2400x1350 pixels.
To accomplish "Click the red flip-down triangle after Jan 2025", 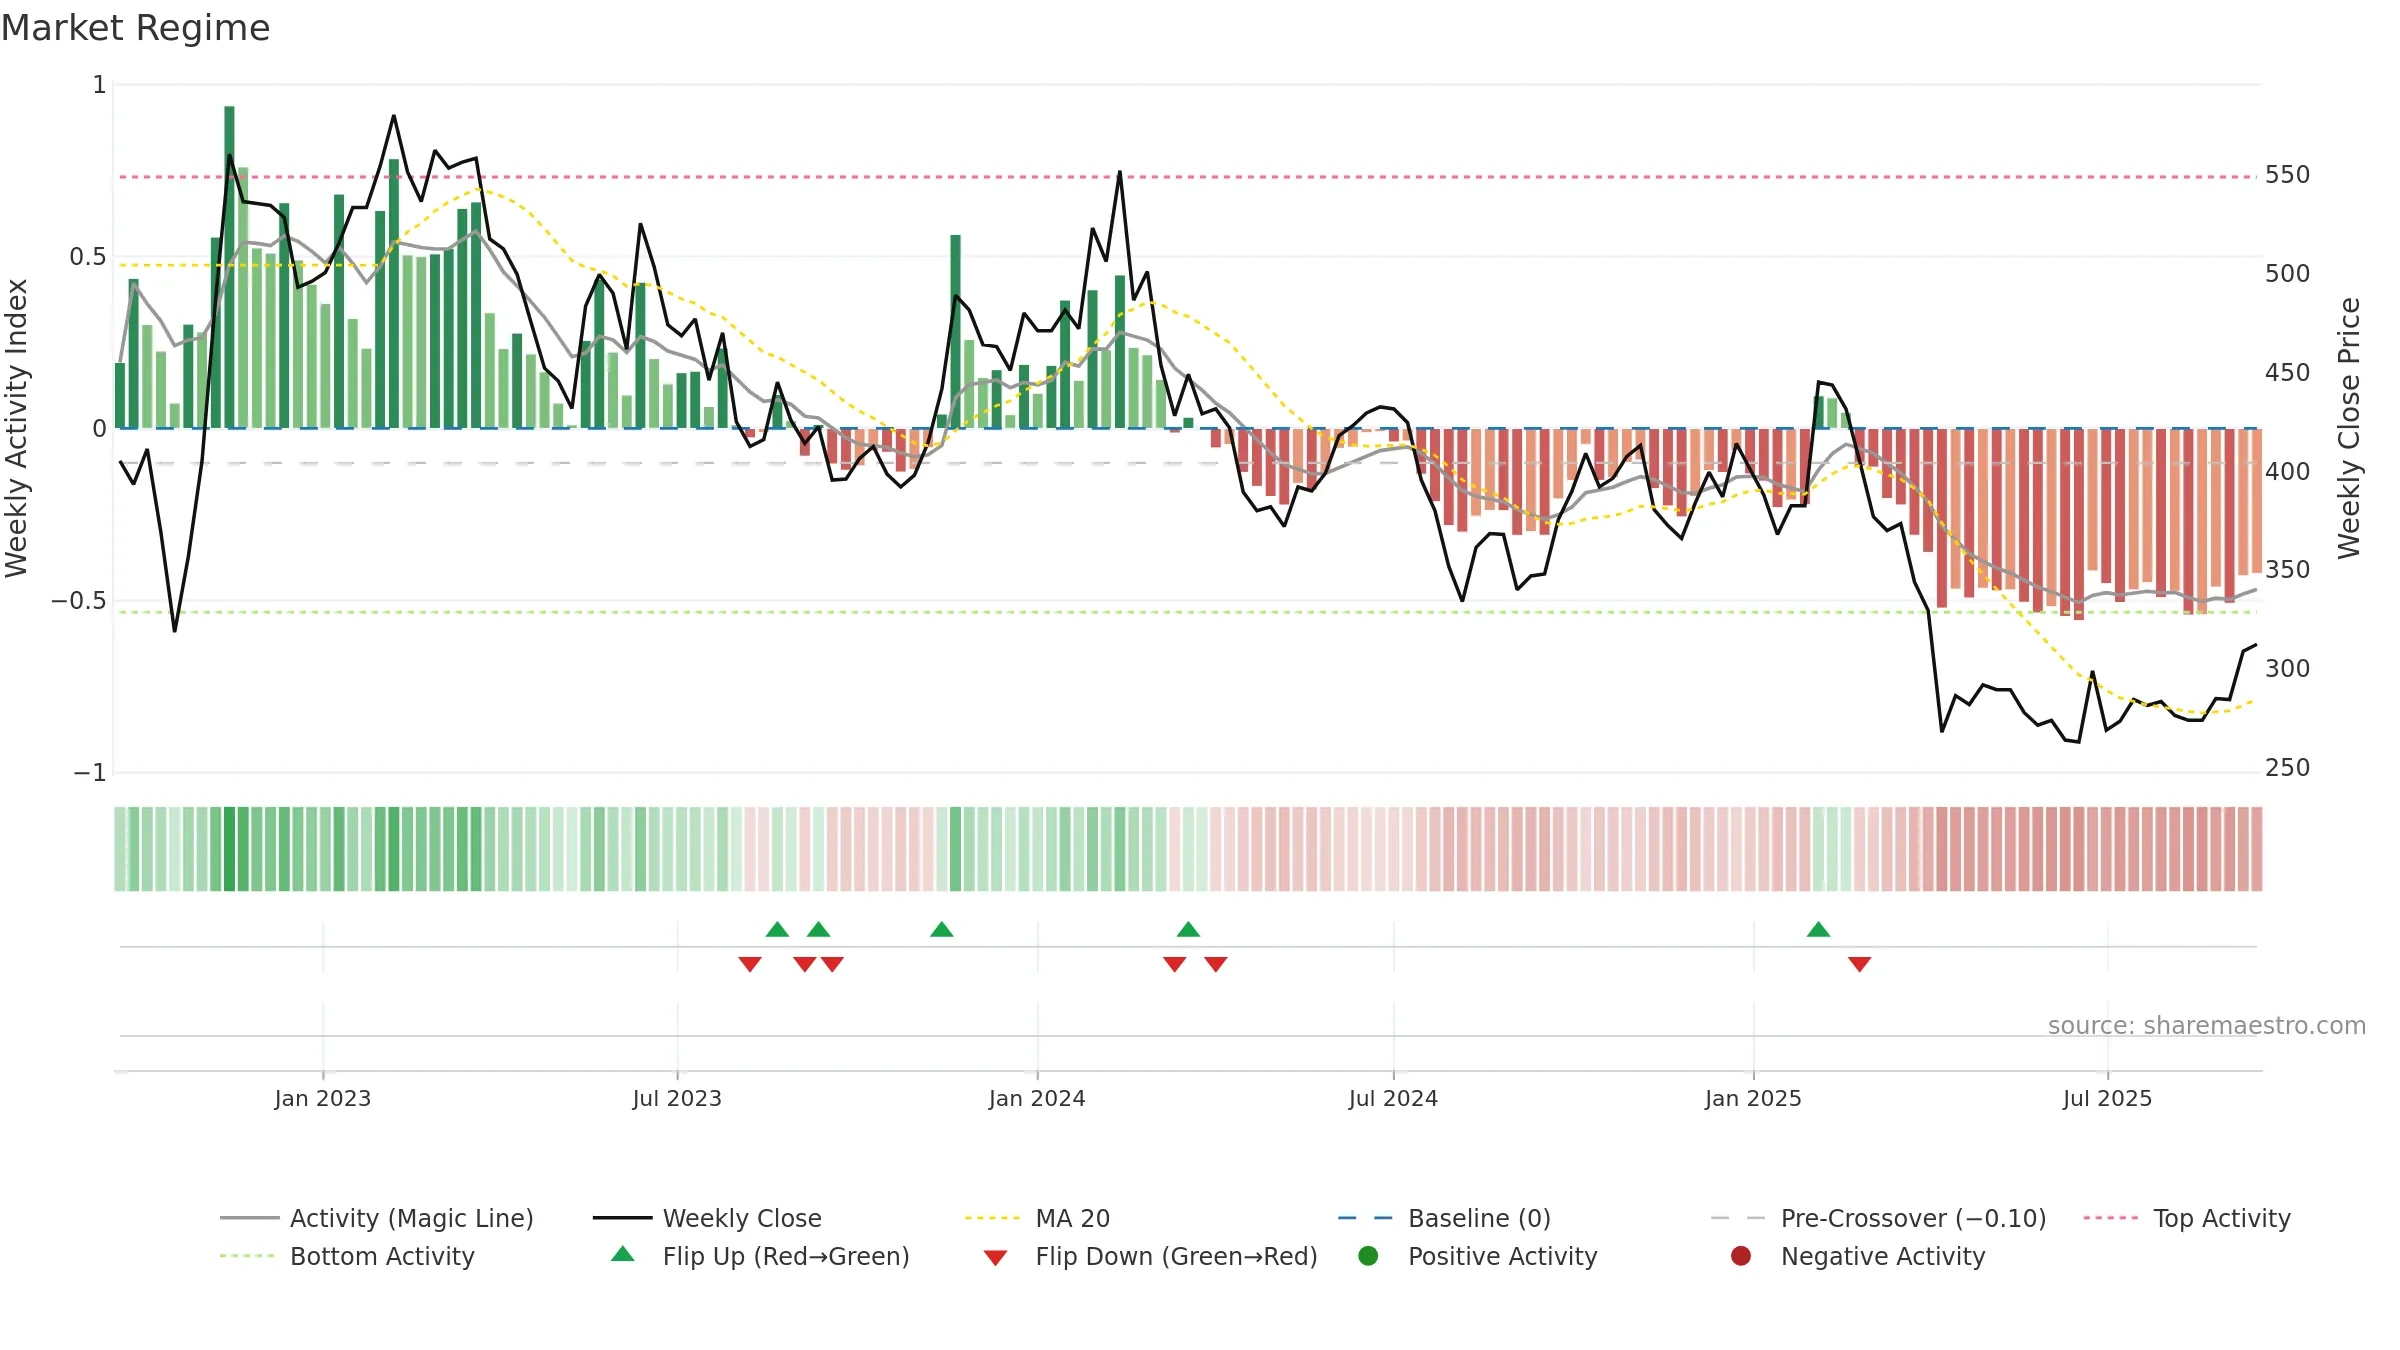I will point(1859,964).
